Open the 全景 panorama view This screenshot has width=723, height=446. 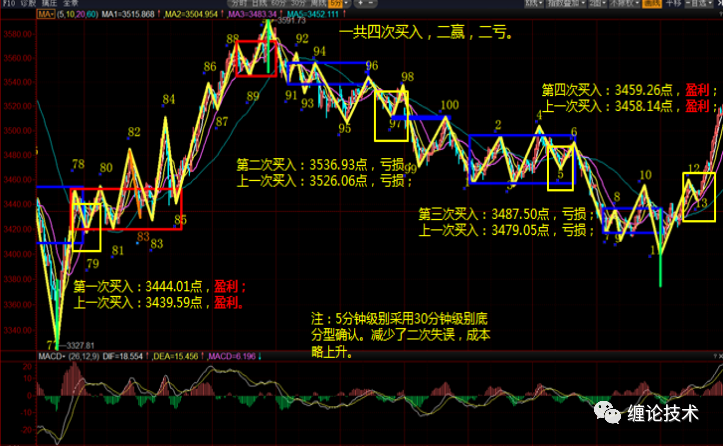[71, 3]
